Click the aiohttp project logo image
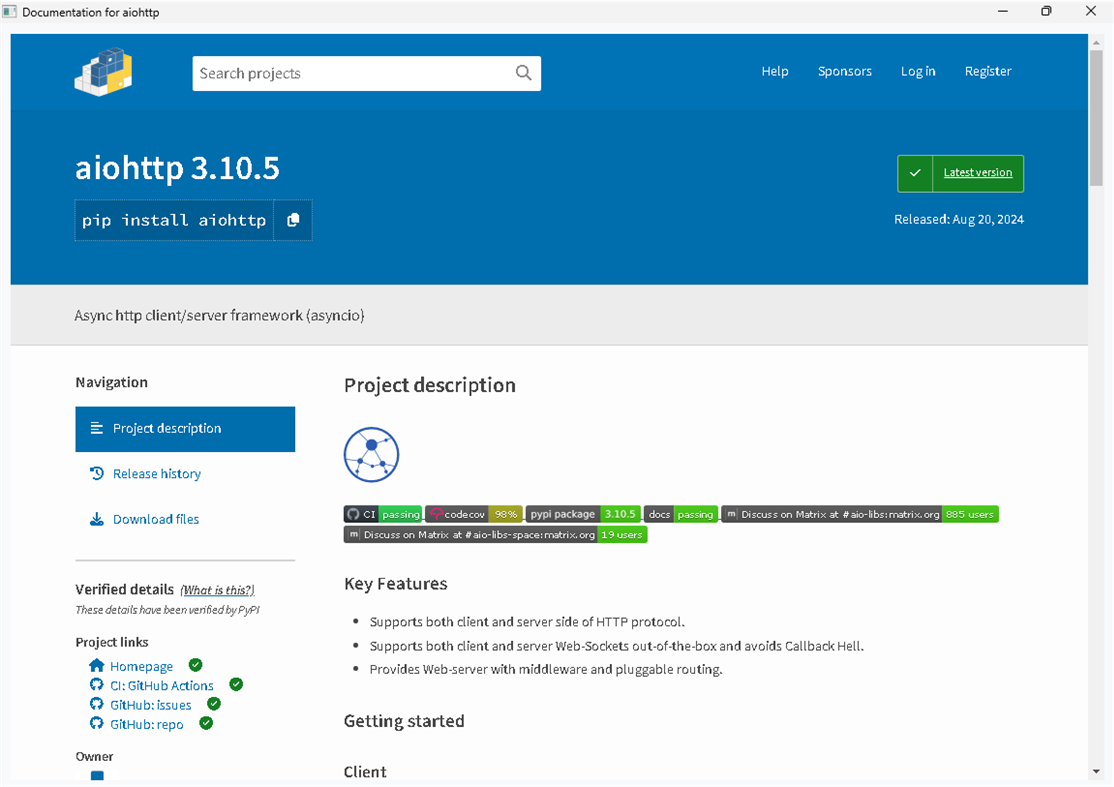Image resolution: width=1114 pixels, height=787 pixels. [x=372, y=455]
